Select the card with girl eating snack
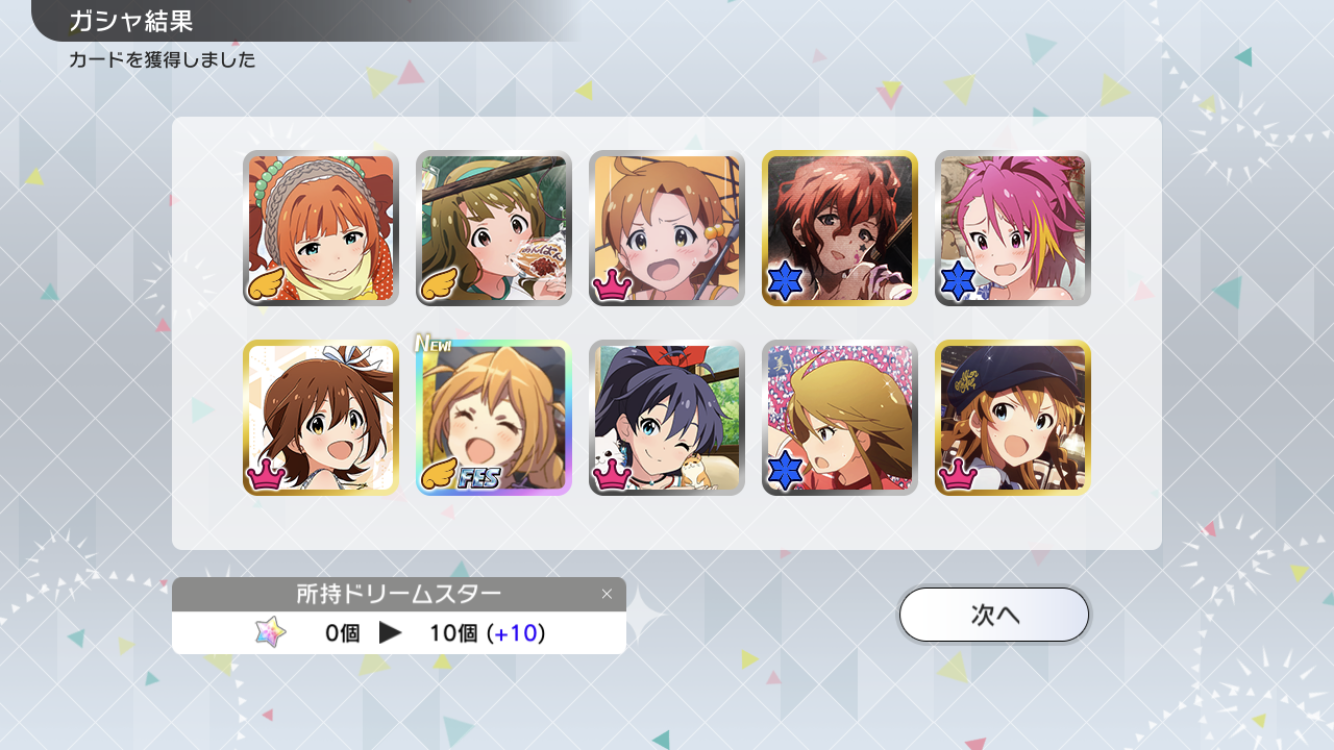 pyautogui.click(x=494, y=228)
